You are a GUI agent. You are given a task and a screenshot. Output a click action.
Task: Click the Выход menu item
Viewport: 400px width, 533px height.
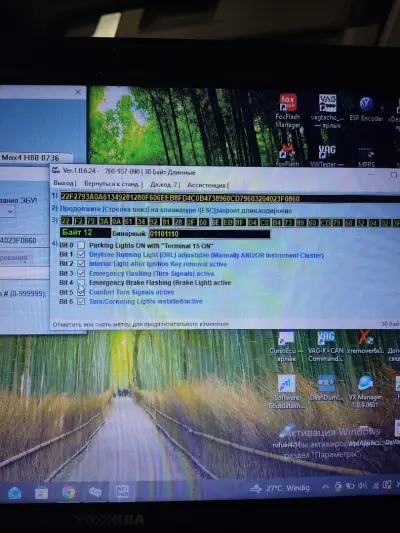click(63, 183)
